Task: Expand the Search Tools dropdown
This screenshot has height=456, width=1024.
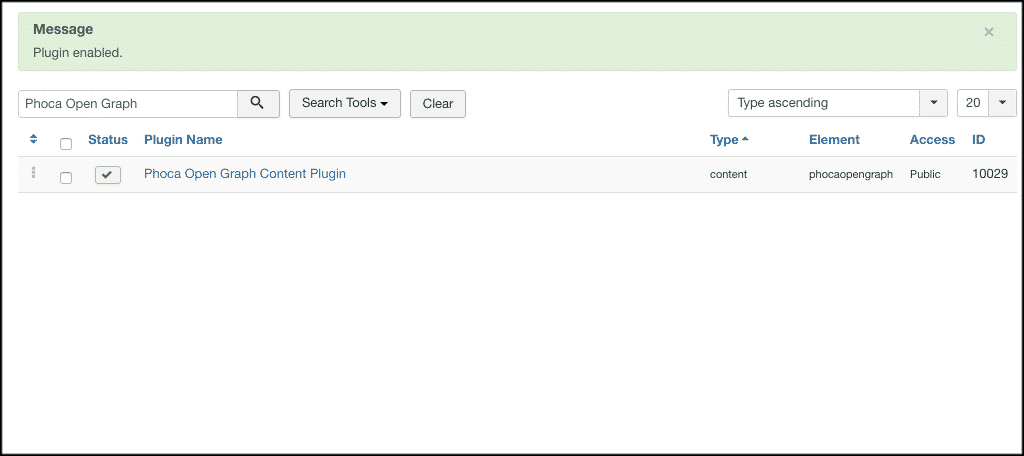Action: [344, 103]
